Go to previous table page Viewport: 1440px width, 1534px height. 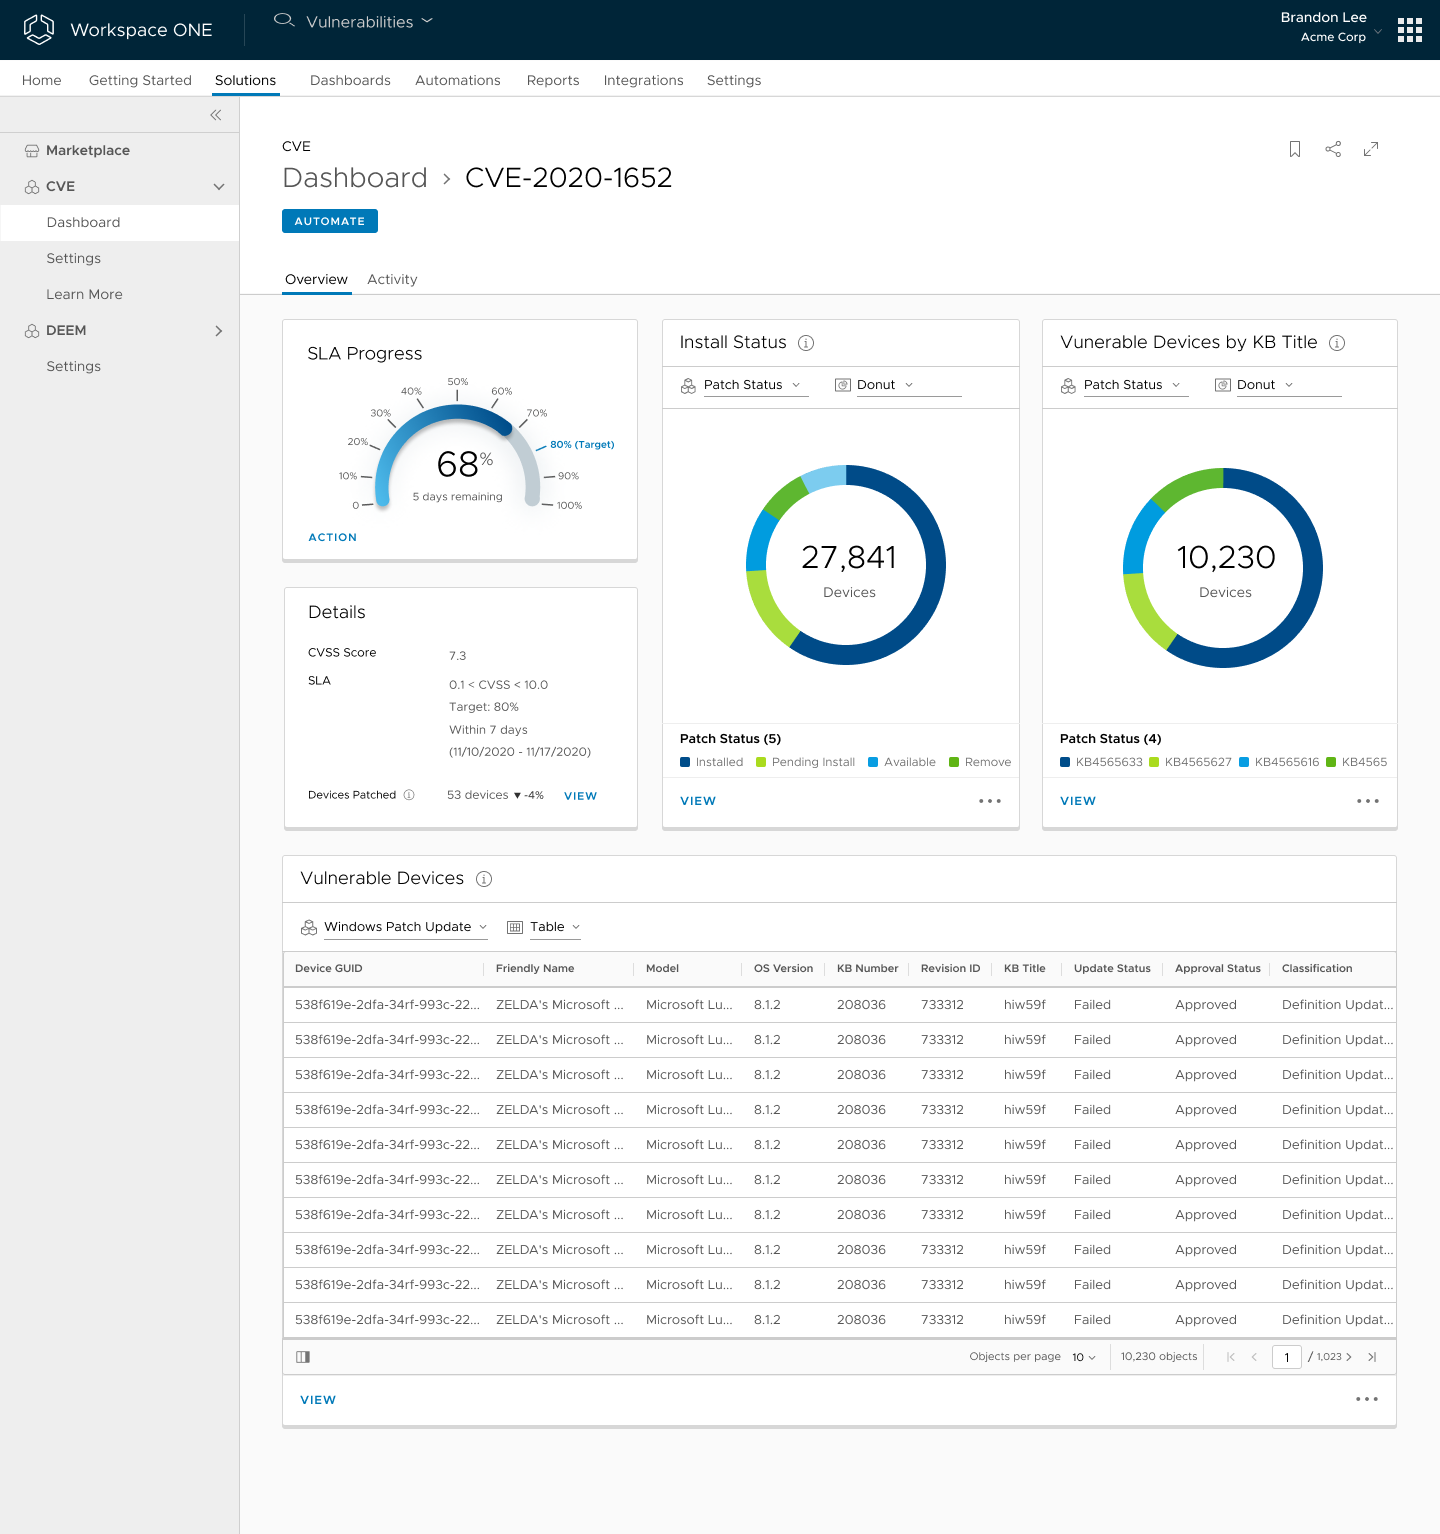point(1254,1357)
